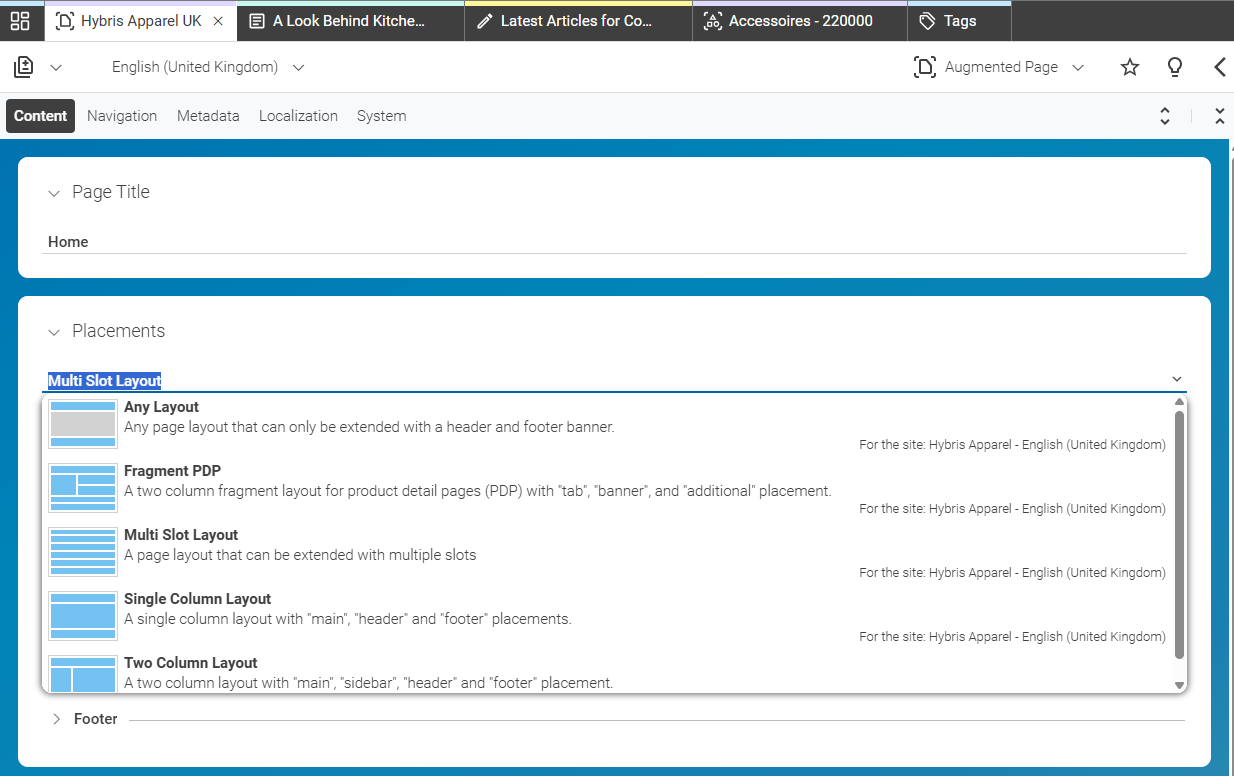Open the Tags tab

click(x=959, y=21)
